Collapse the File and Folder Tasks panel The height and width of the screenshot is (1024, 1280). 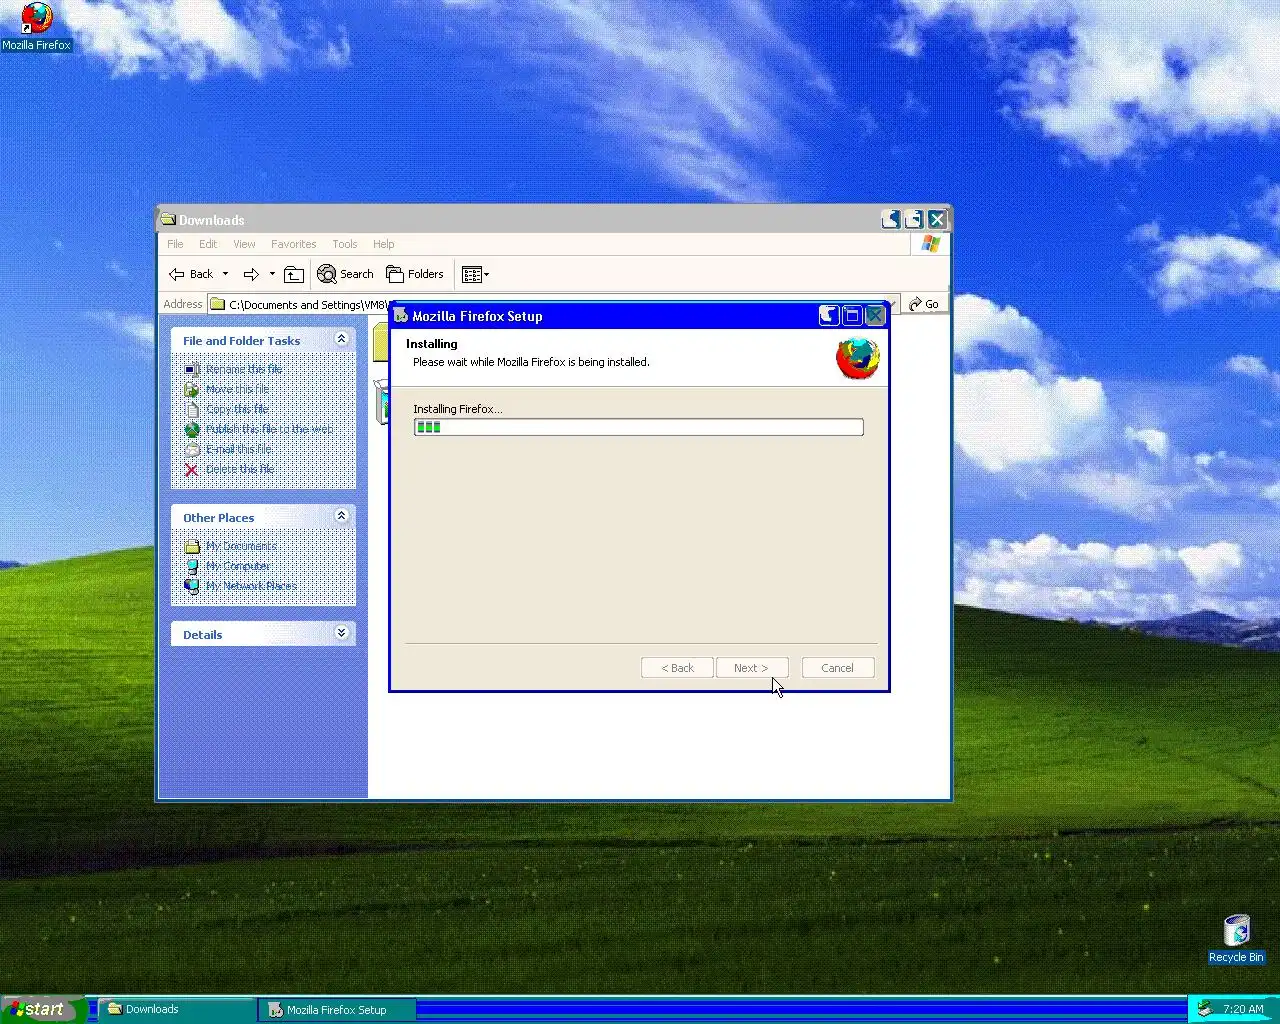tap(341, 340)
